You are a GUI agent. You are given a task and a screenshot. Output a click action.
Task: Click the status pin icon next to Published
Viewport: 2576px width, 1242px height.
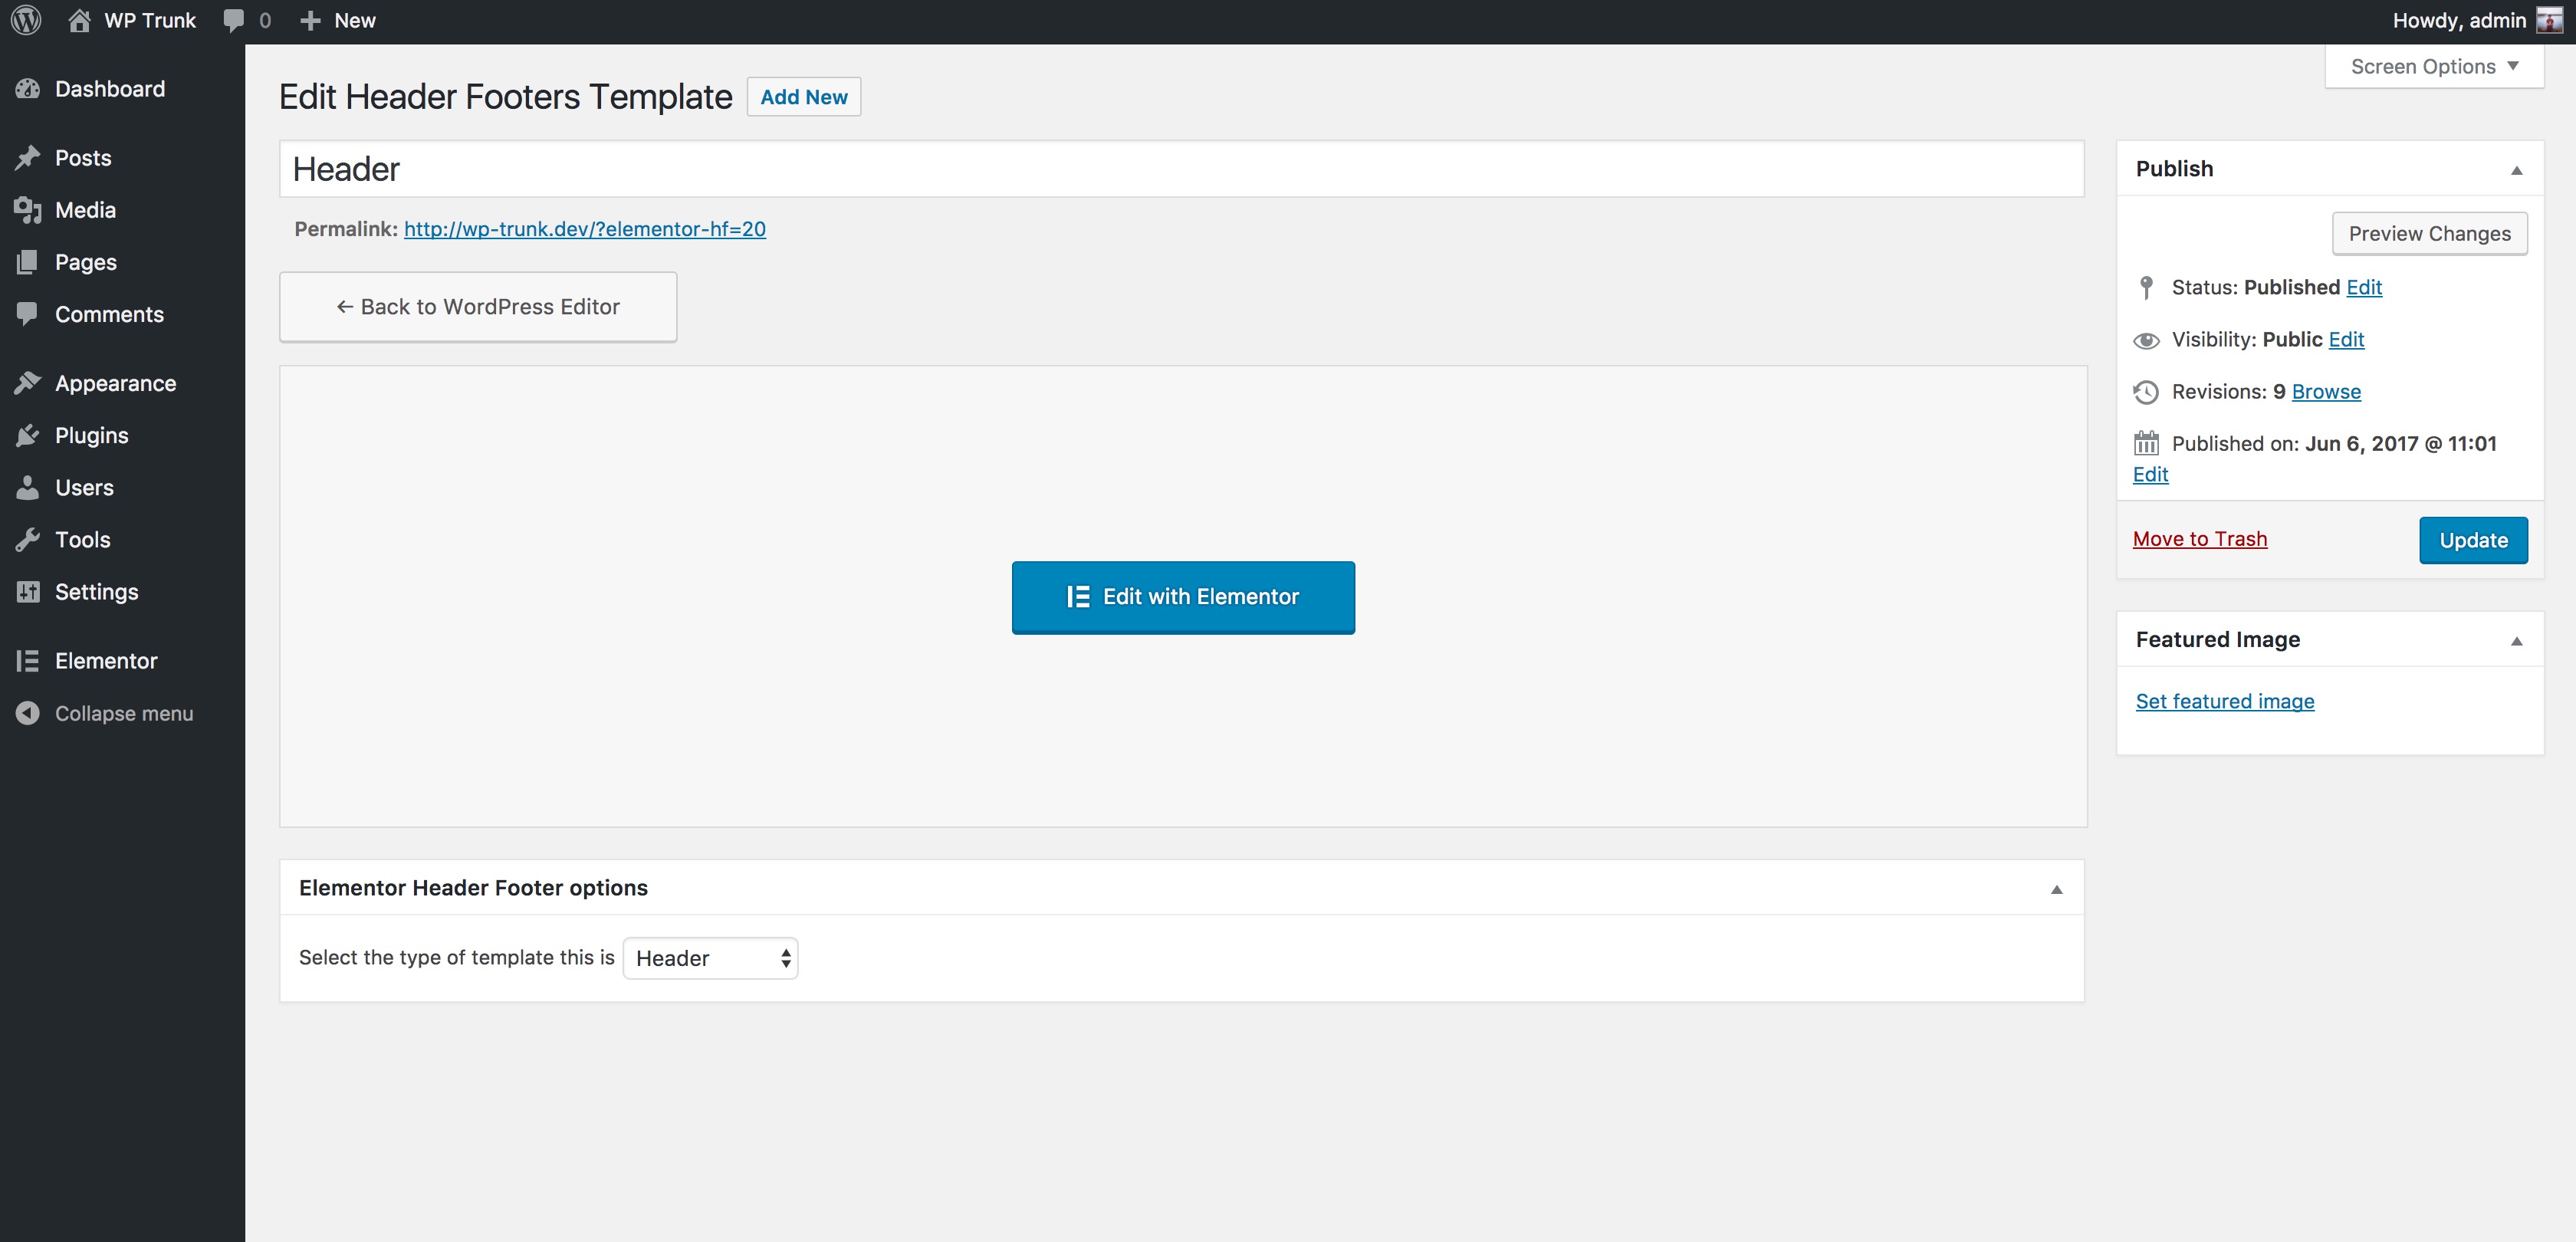[2147, 286]
